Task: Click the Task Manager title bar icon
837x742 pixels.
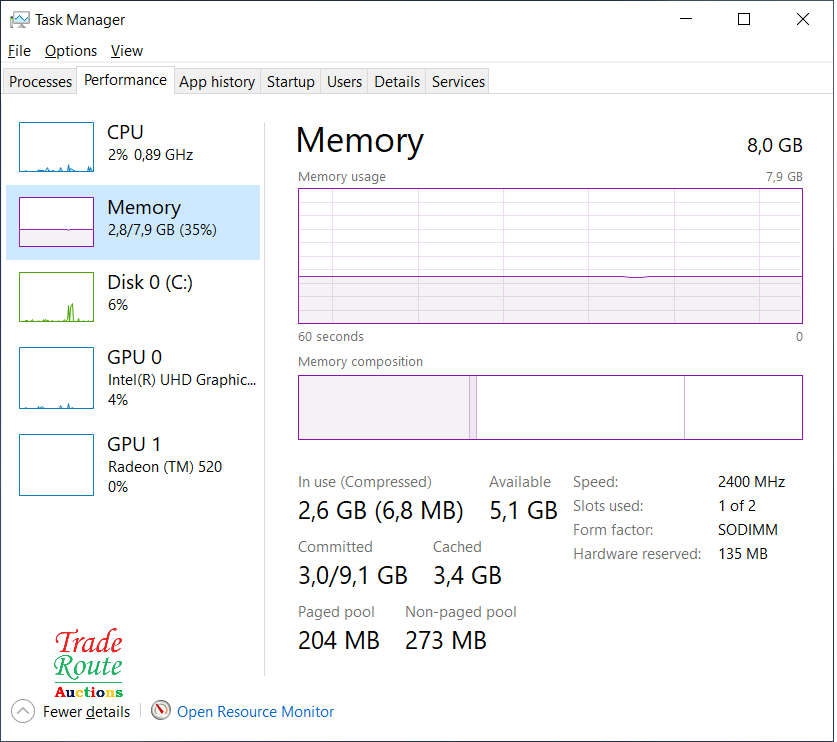Action: [19, 19]
